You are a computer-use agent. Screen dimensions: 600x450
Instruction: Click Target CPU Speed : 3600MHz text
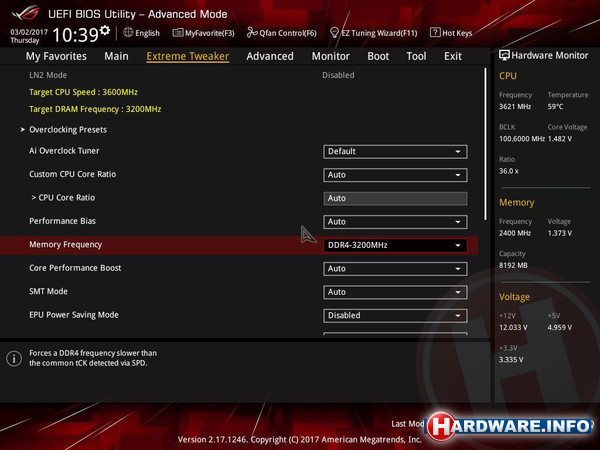pyautogui.click(x=83, y=92)
